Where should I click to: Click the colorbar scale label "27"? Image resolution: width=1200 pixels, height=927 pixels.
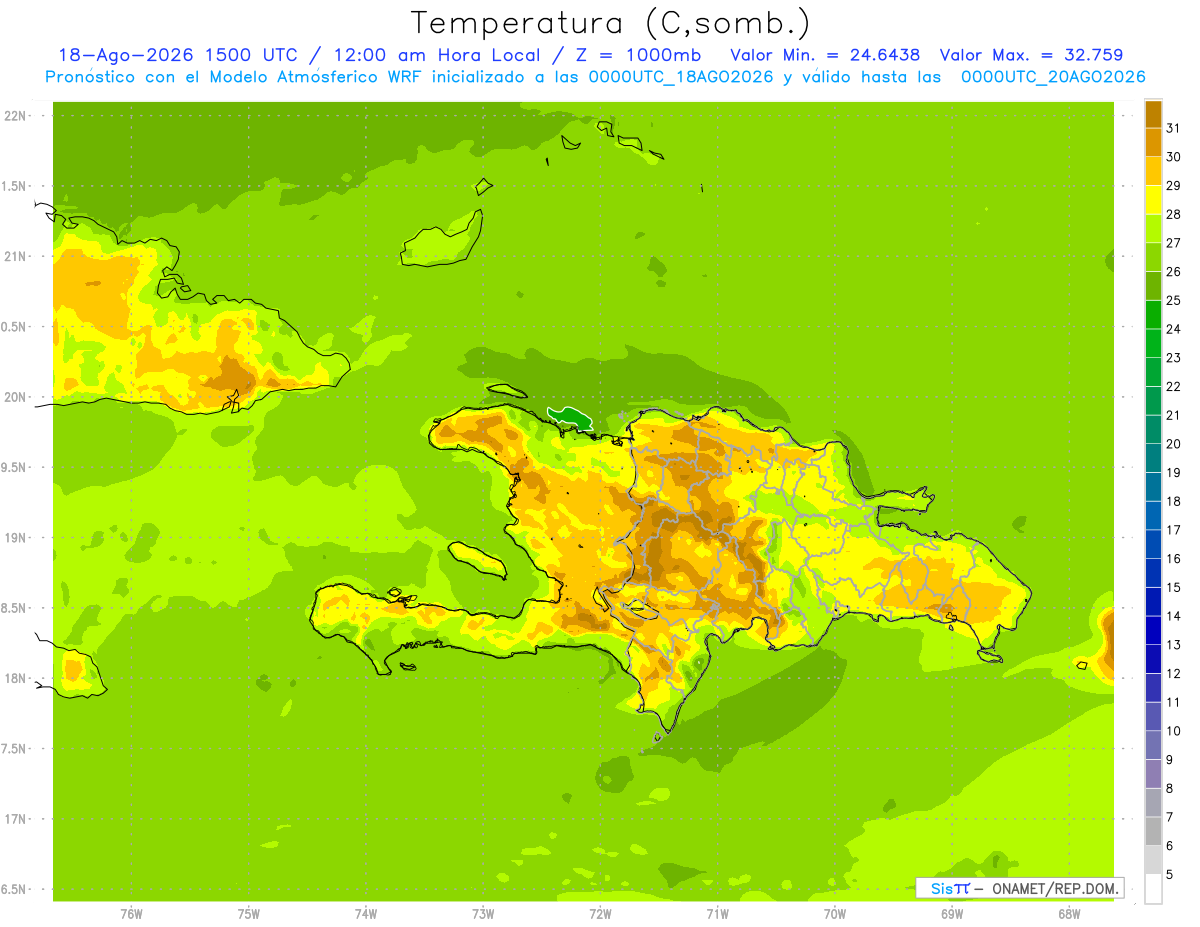click(x=1173, y=243)
